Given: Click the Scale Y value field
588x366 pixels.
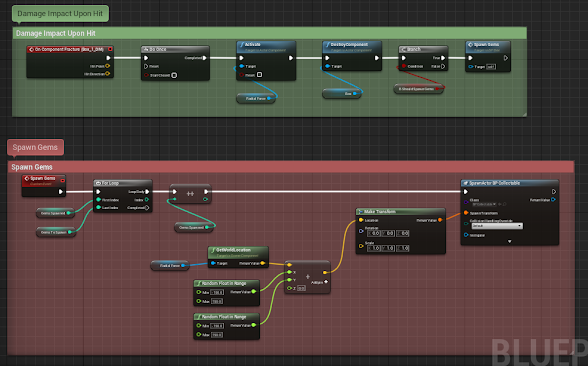Looking at the screenshot, I should pos(388,248).
